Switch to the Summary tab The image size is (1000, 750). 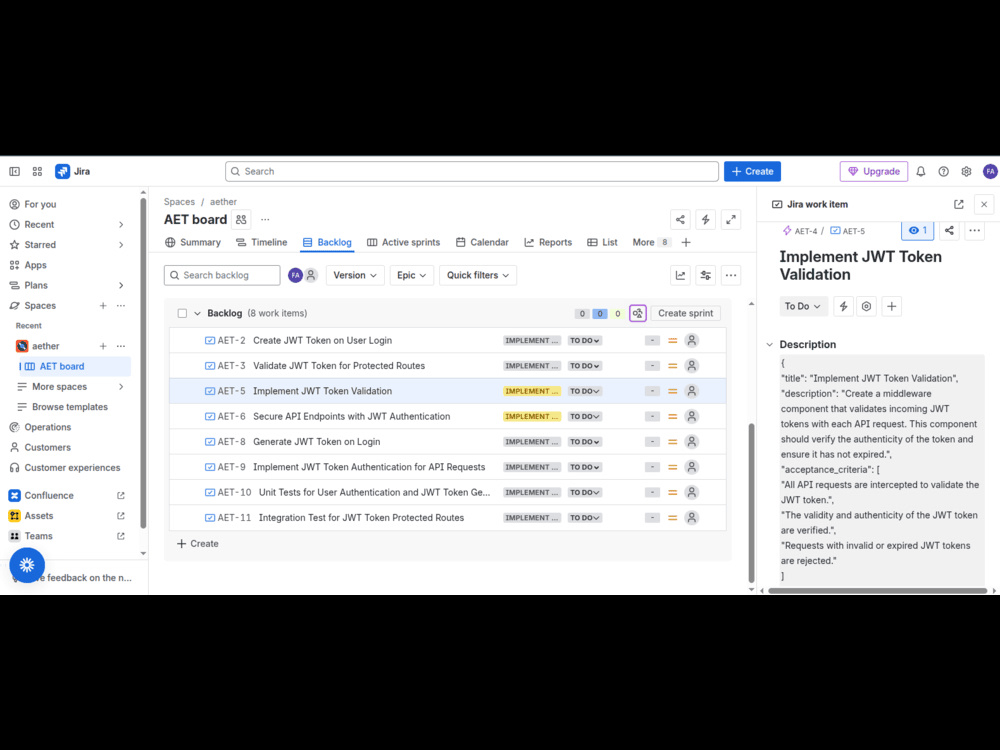(193, 242)
